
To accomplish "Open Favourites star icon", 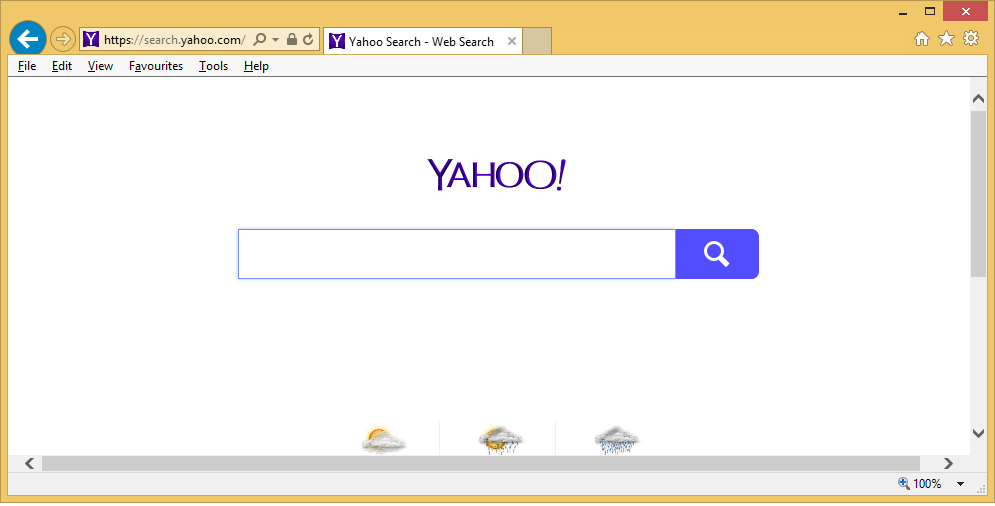I will pyautogui.click(x=946, y=39).
